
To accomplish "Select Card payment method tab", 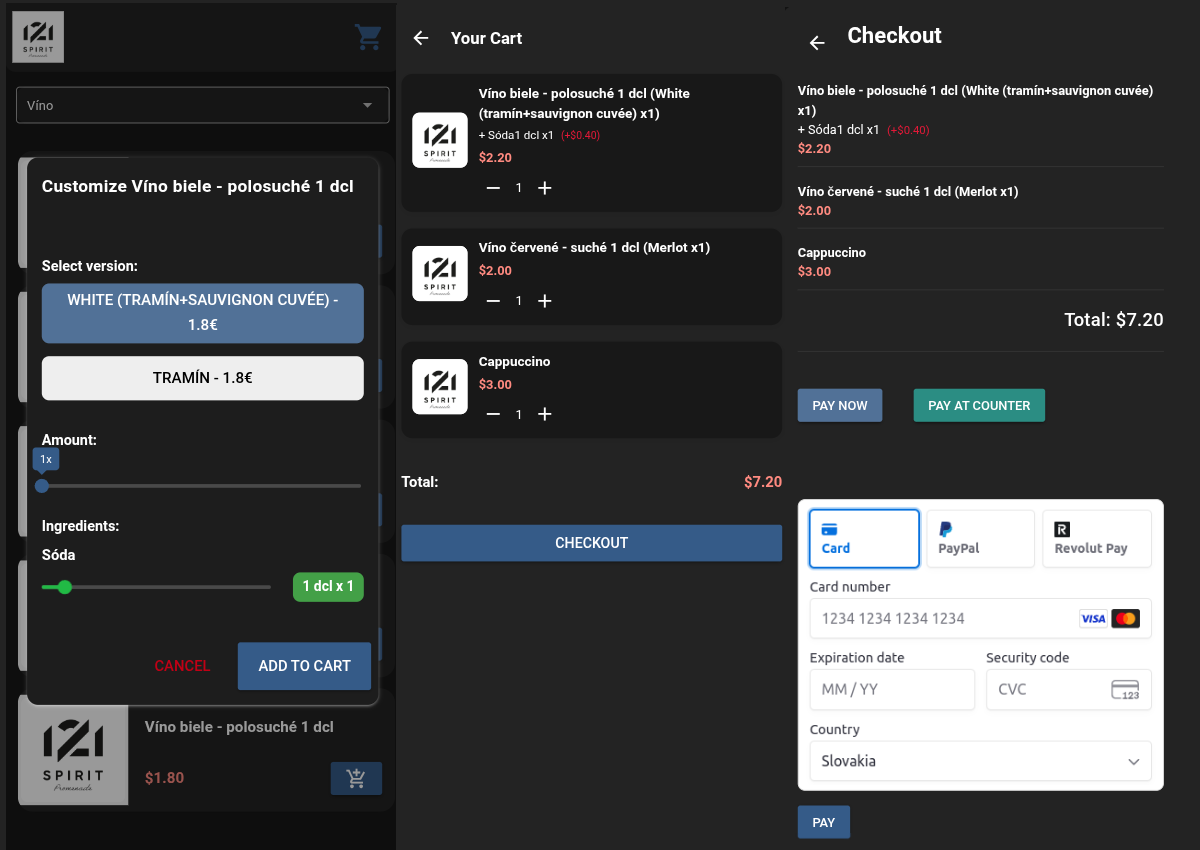I will pos(864,538).
